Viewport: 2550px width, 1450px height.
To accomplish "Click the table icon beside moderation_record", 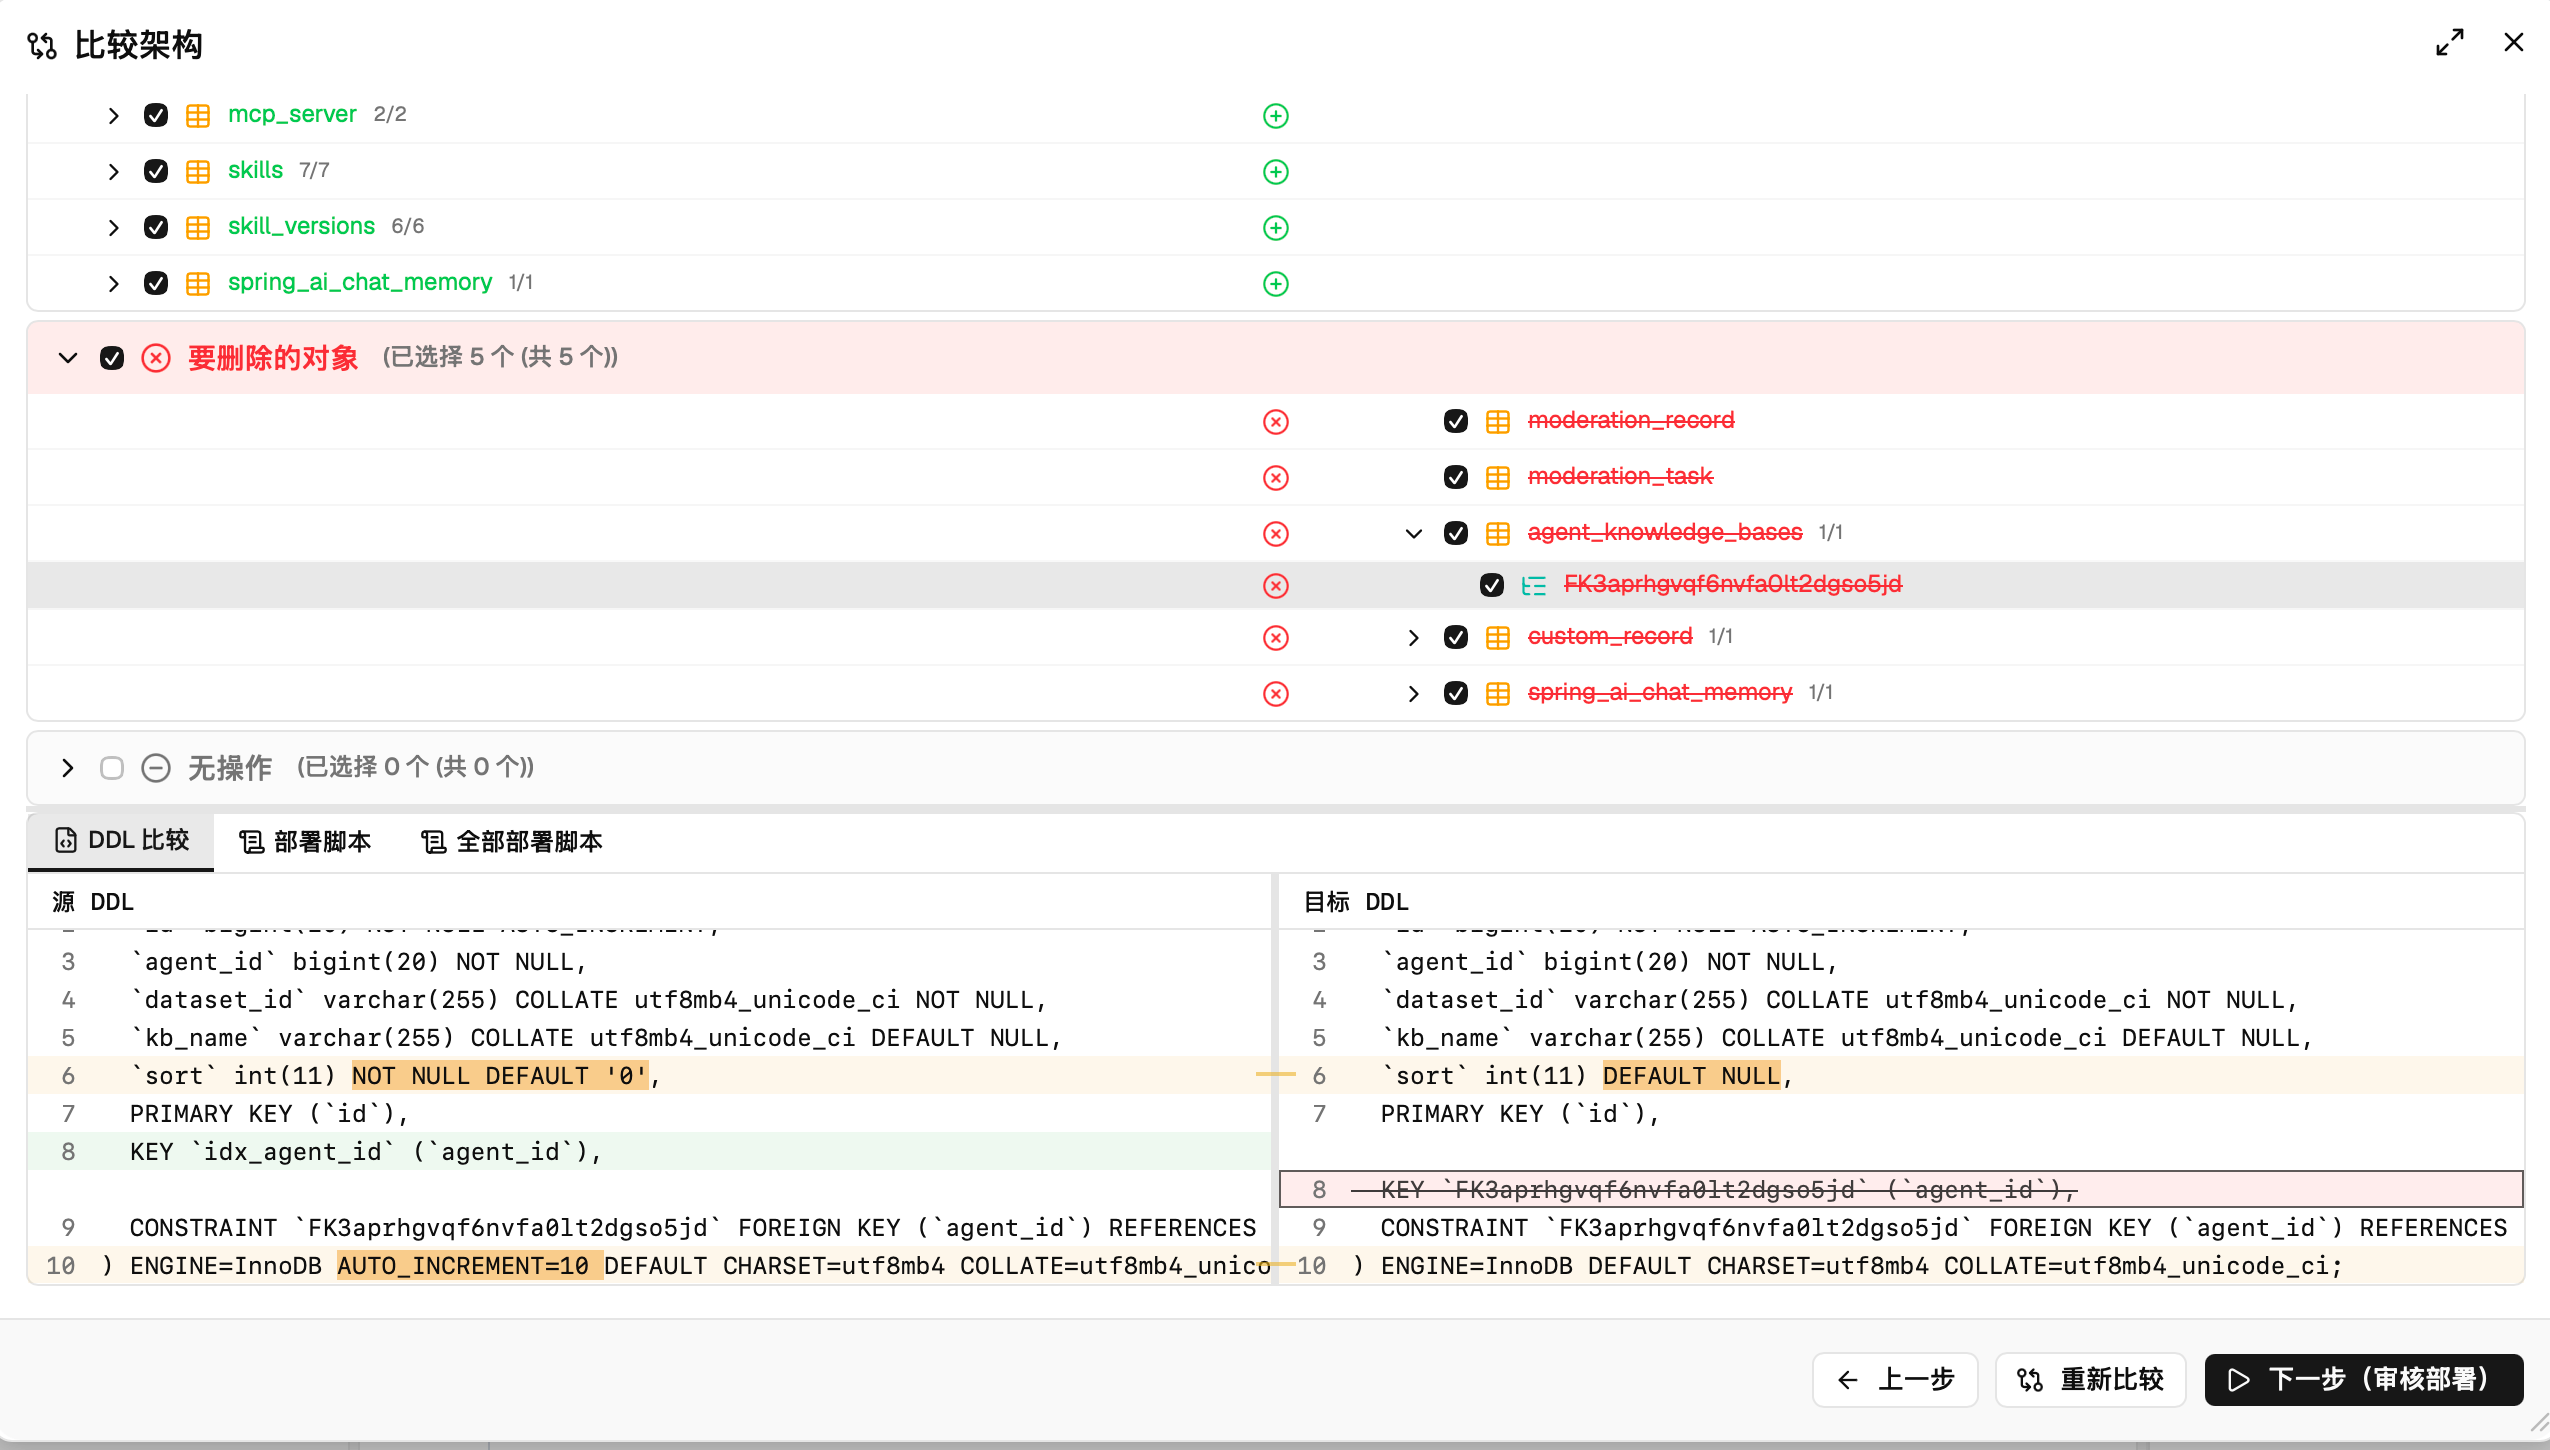I will tap(1497, 422).
